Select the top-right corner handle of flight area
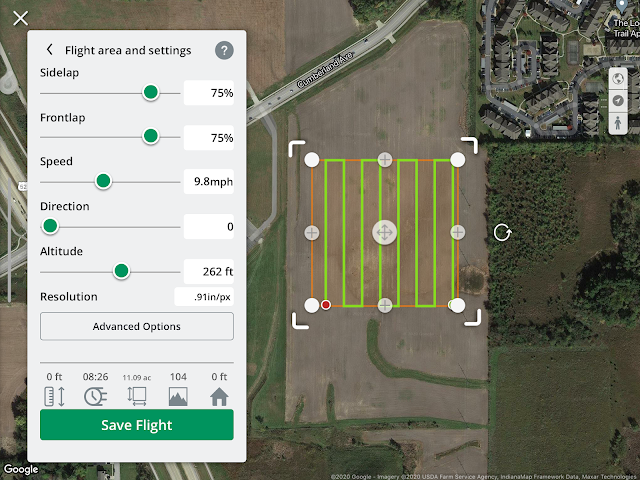 (x=458, y=160)
